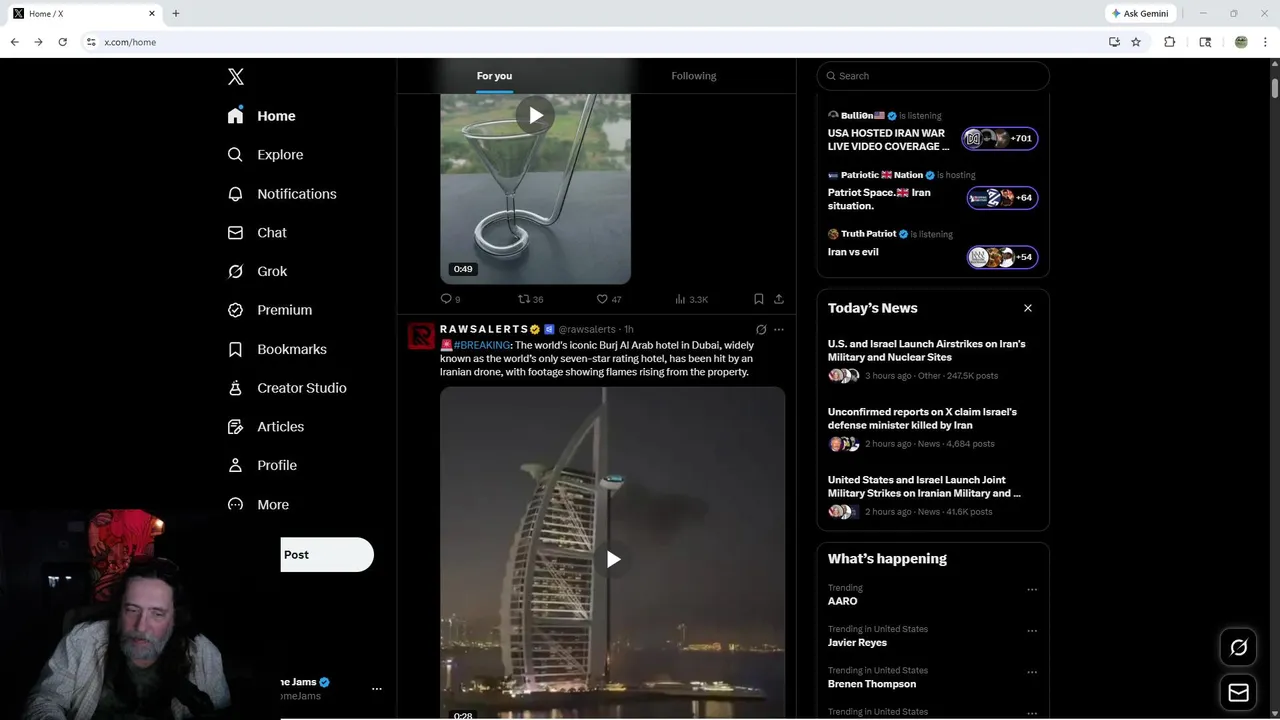
Task: Open Chat from the sidebar
Action: tap(257, 232)
